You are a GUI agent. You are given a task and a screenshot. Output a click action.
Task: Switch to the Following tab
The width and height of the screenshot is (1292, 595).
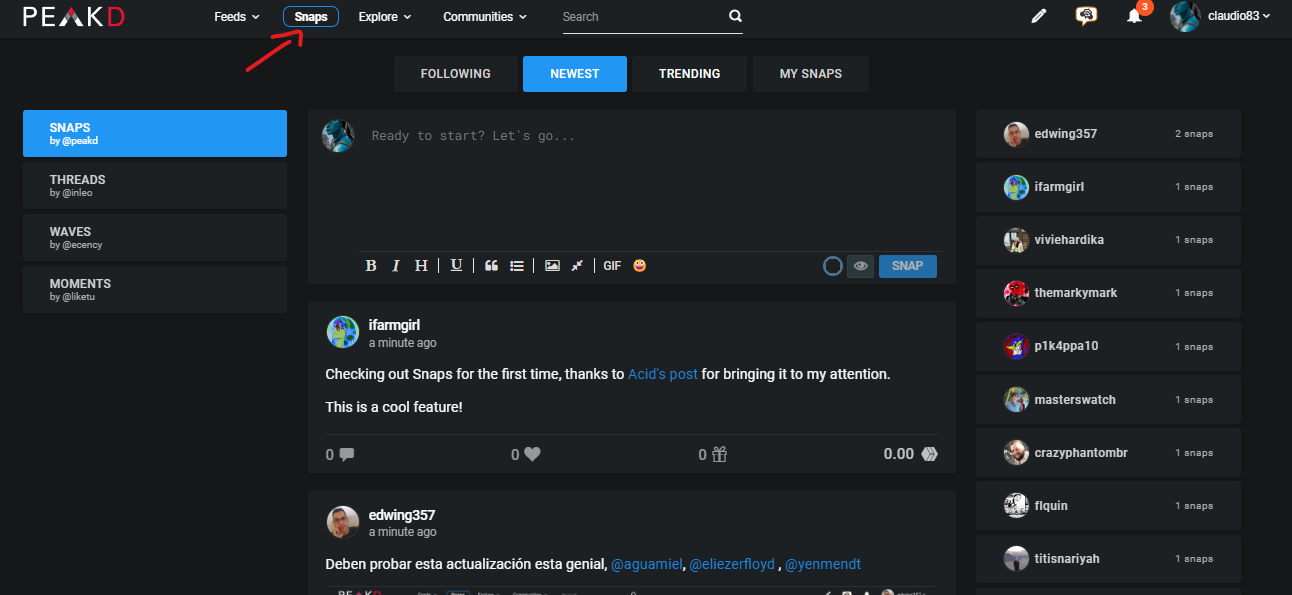[456, 74]
